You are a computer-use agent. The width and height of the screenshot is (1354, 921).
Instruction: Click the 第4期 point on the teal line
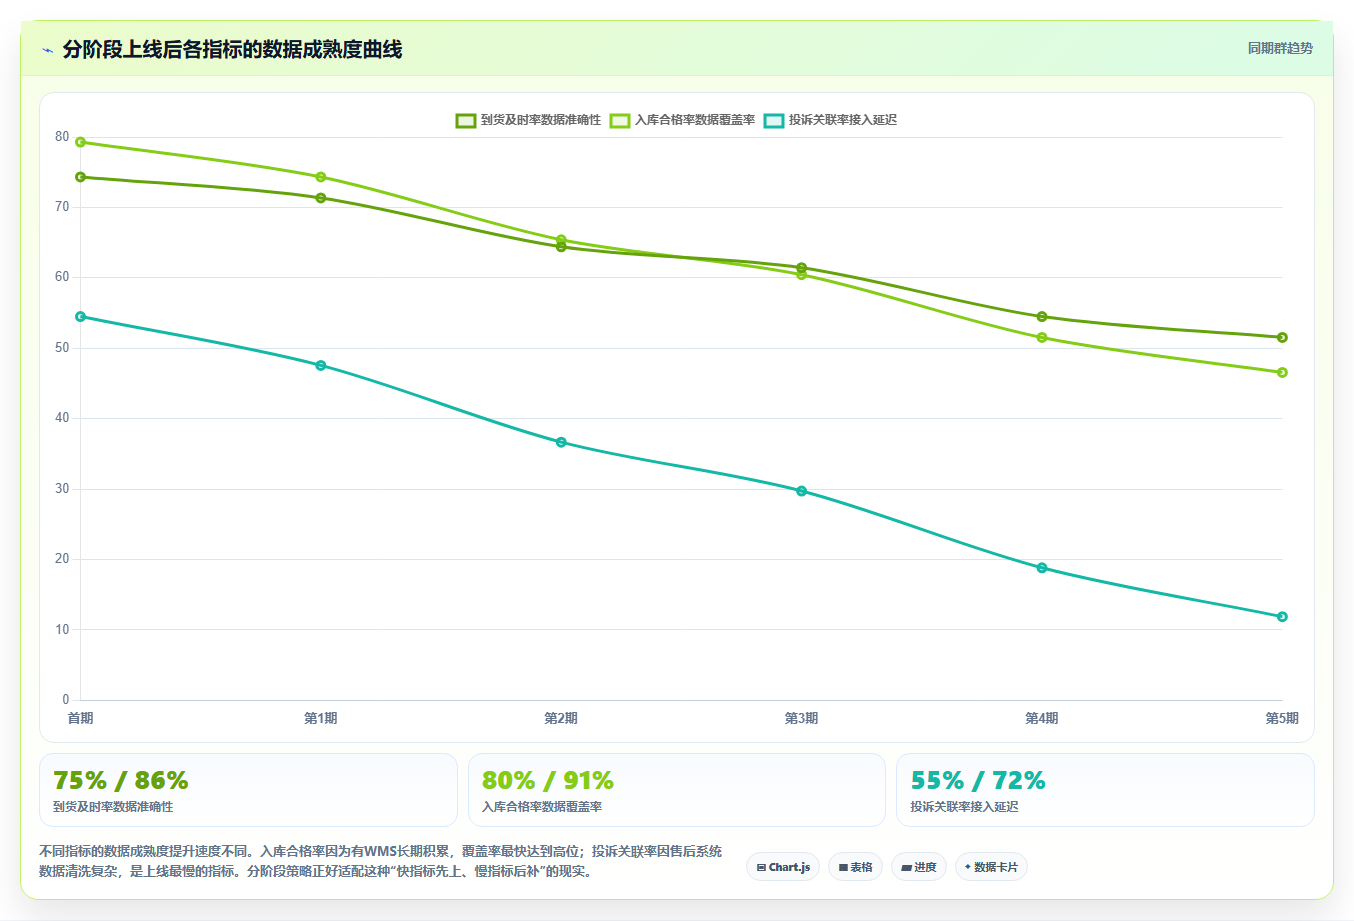[x=1042, y=568]
